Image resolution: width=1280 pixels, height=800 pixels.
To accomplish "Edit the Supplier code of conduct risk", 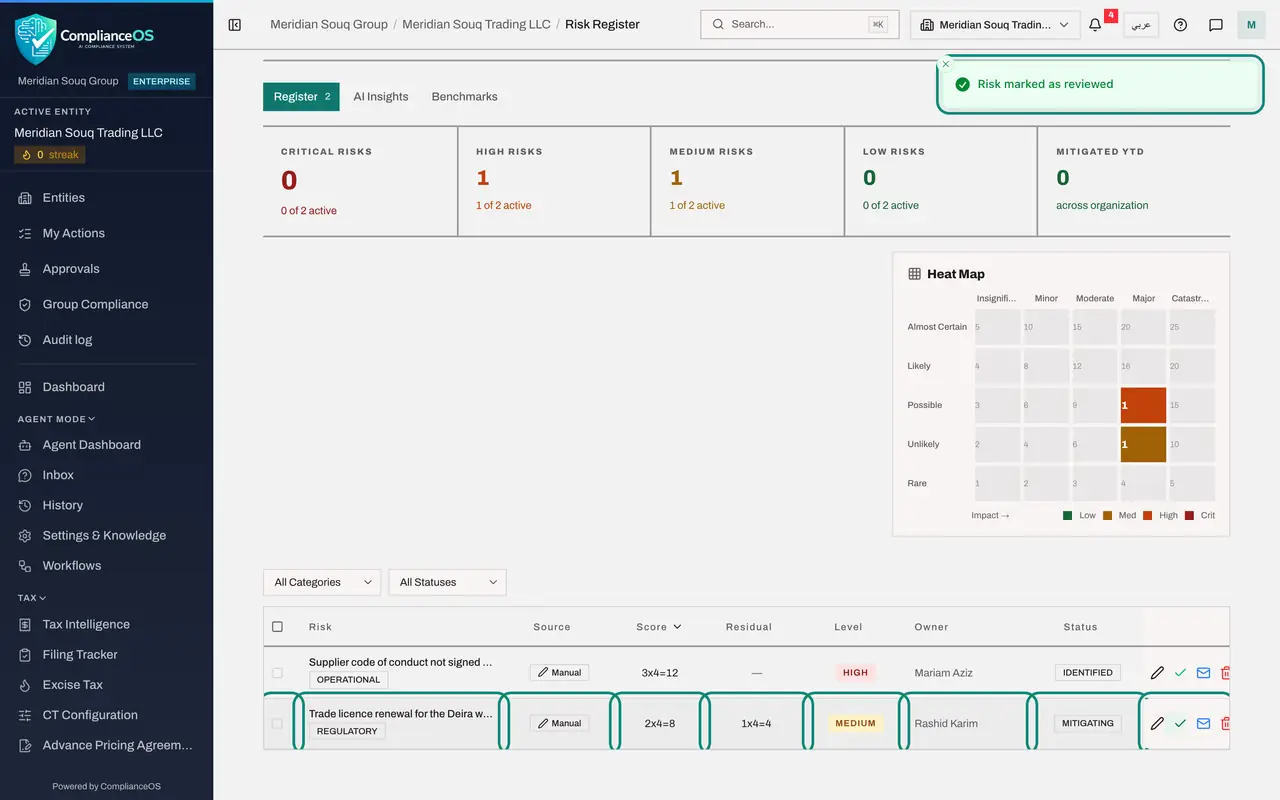I will pyautogui.click(x=1157, y=673).
